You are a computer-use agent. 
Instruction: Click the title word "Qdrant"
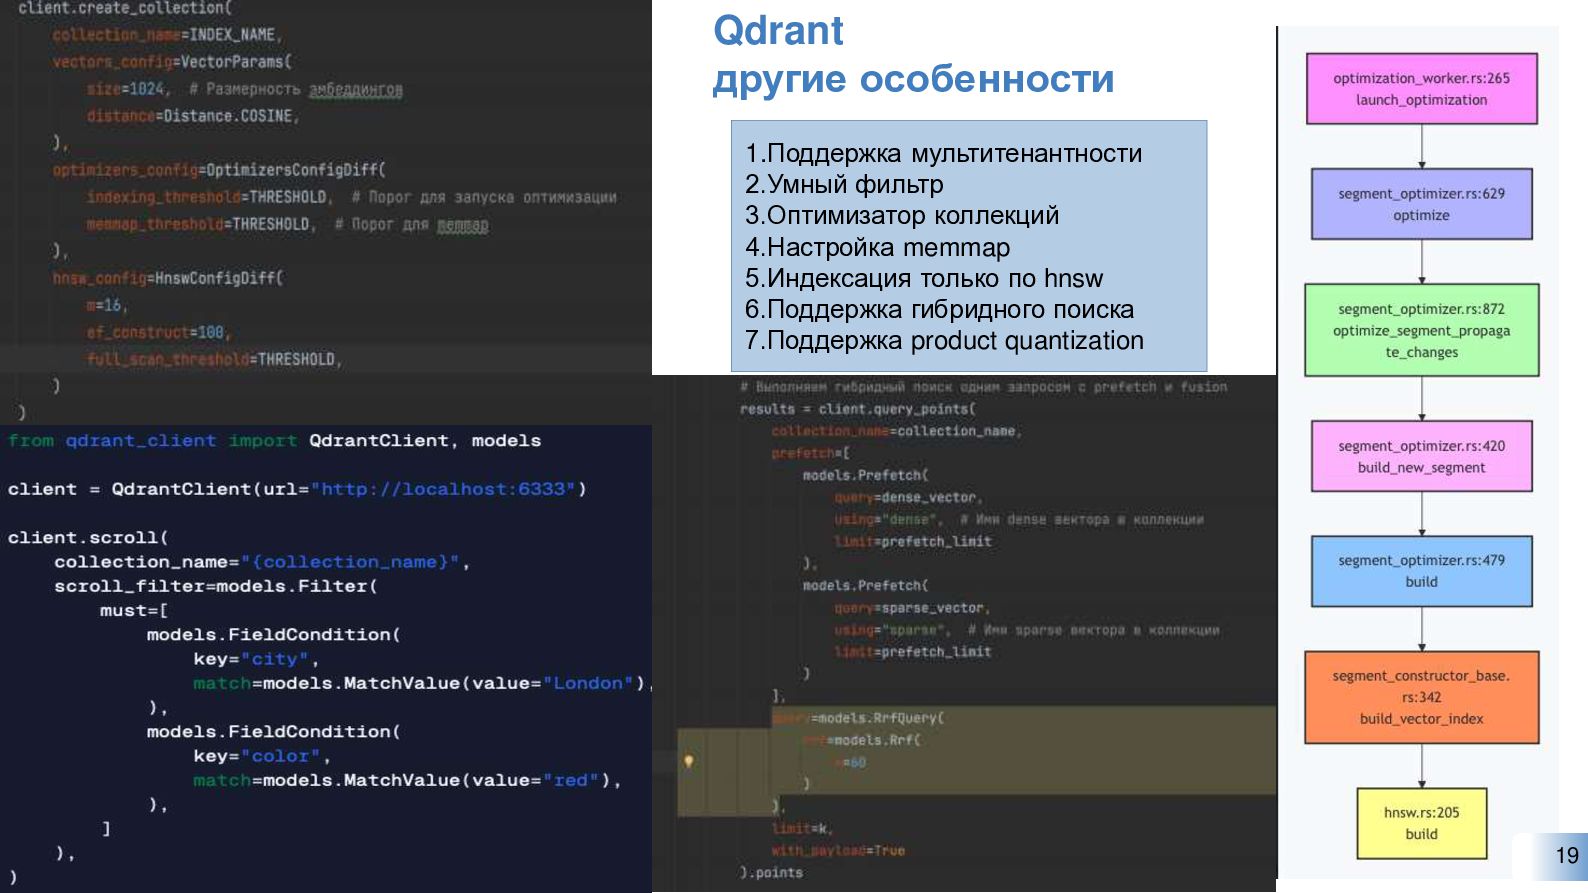[778, 31]
